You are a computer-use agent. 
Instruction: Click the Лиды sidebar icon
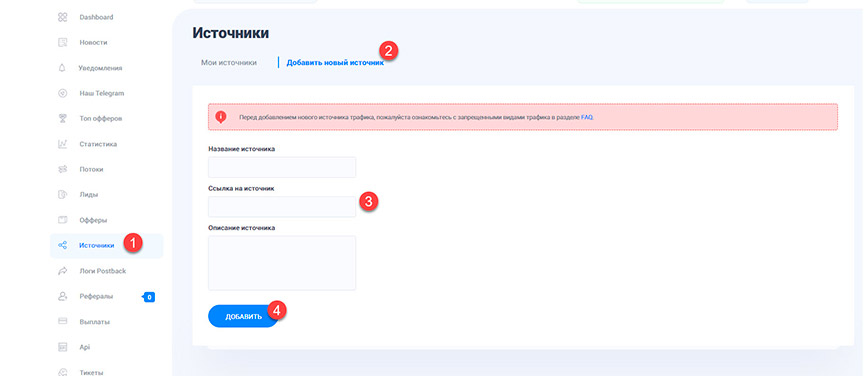tap(62, 195)
